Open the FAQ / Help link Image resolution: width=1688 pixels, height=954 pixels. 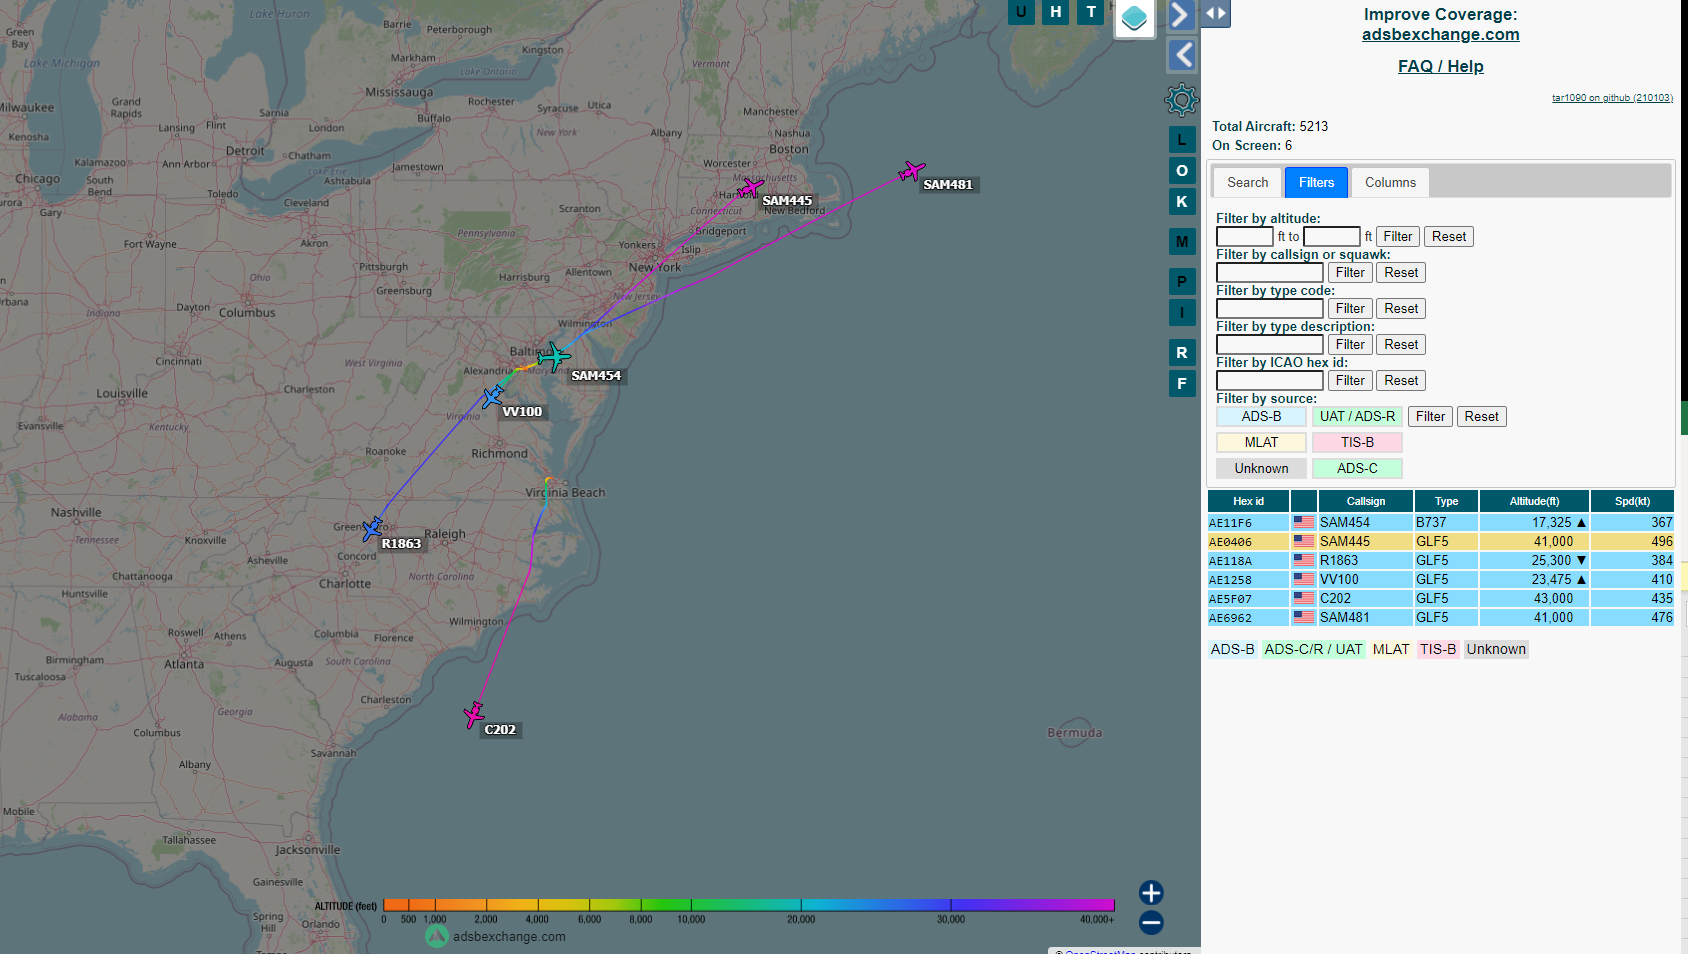tap(1440, 67)
